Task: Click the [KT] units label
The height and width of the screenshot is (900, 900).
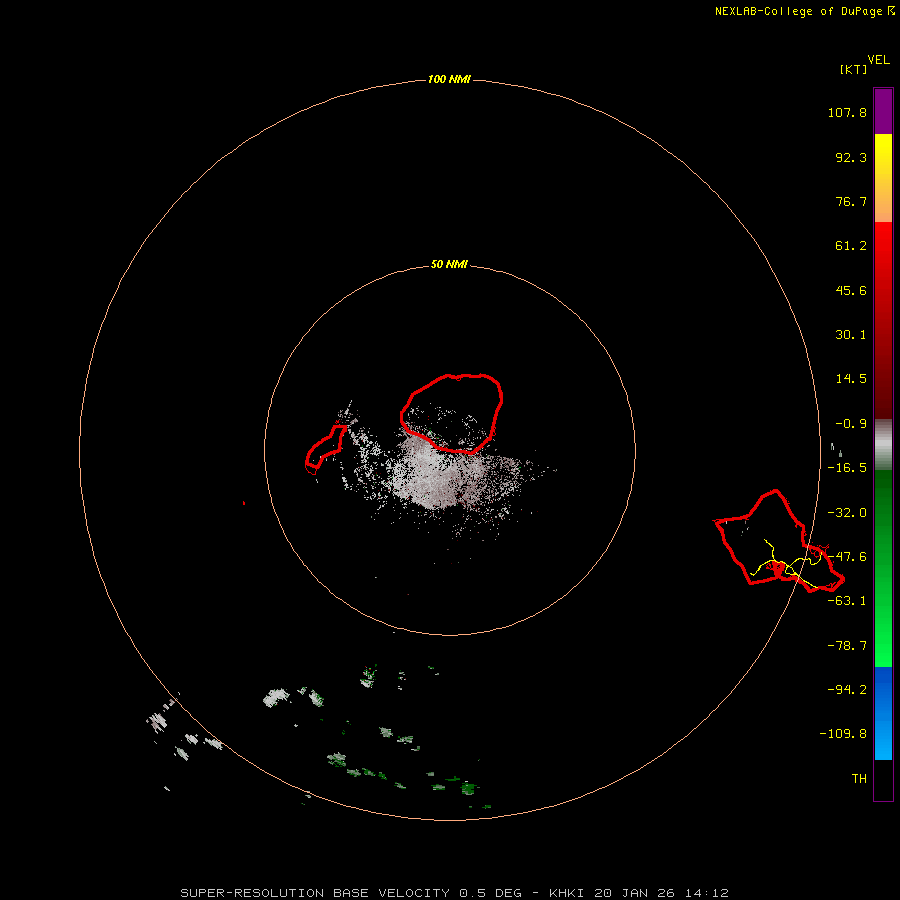Action: click(x=853, y=69)
